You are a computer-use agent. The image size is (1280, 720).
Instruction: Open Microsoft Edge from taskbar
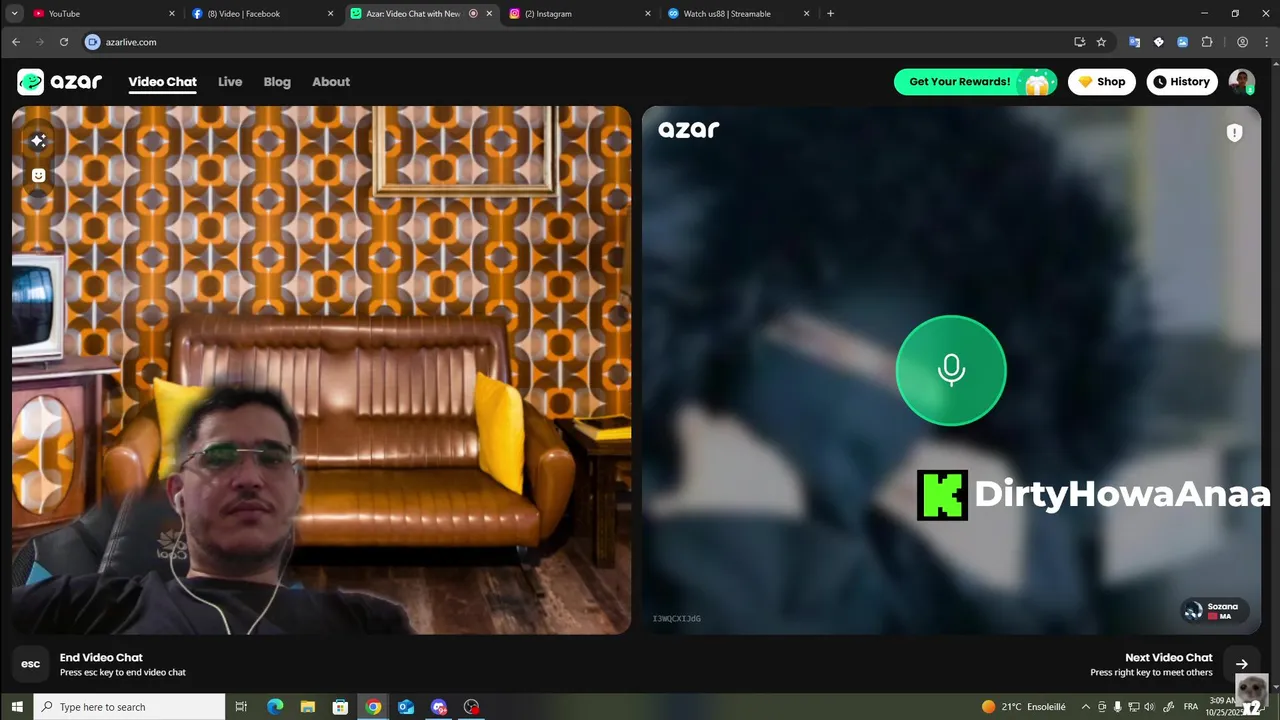coord(275,707)
